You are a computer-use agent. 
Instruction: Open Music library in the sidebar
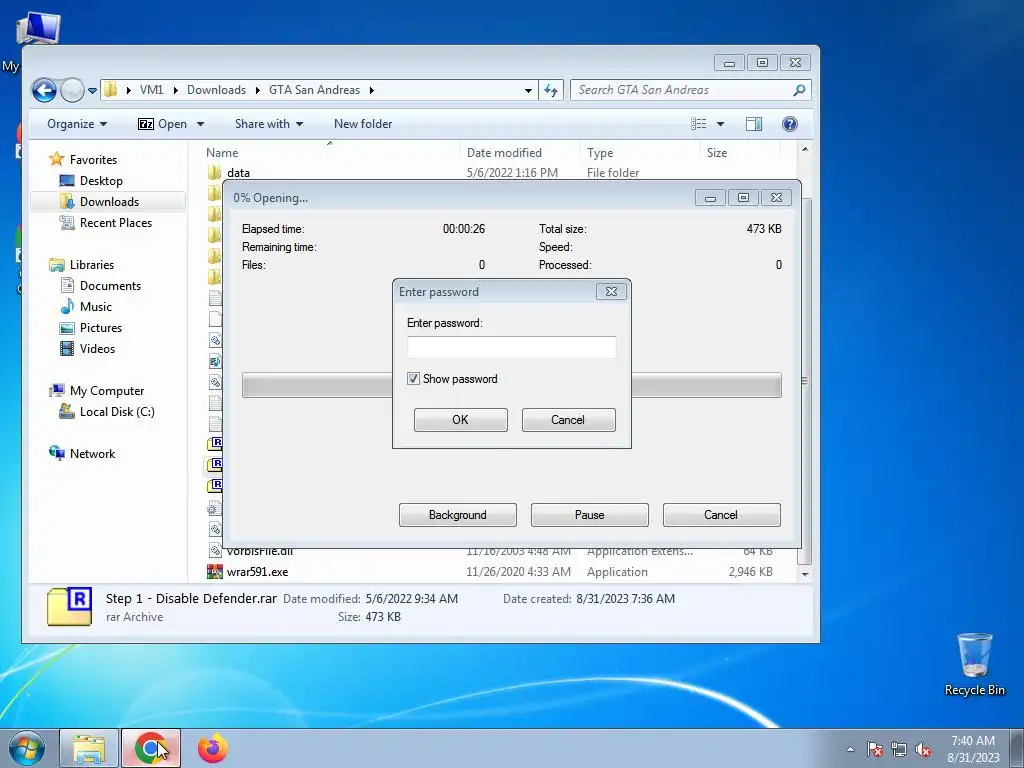point(95,306)
